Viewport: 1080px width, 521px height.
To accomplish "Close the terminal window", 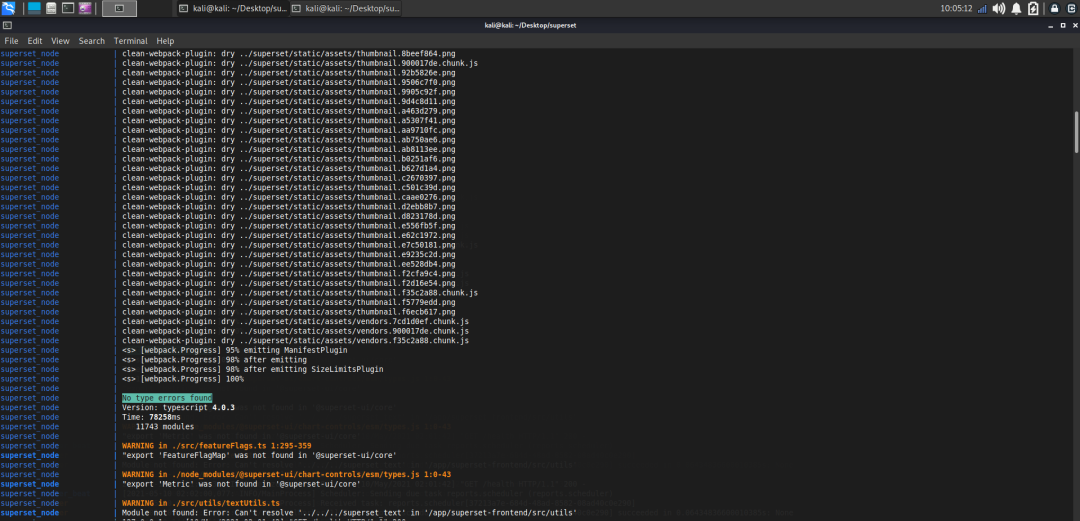I will (1073, 25).
